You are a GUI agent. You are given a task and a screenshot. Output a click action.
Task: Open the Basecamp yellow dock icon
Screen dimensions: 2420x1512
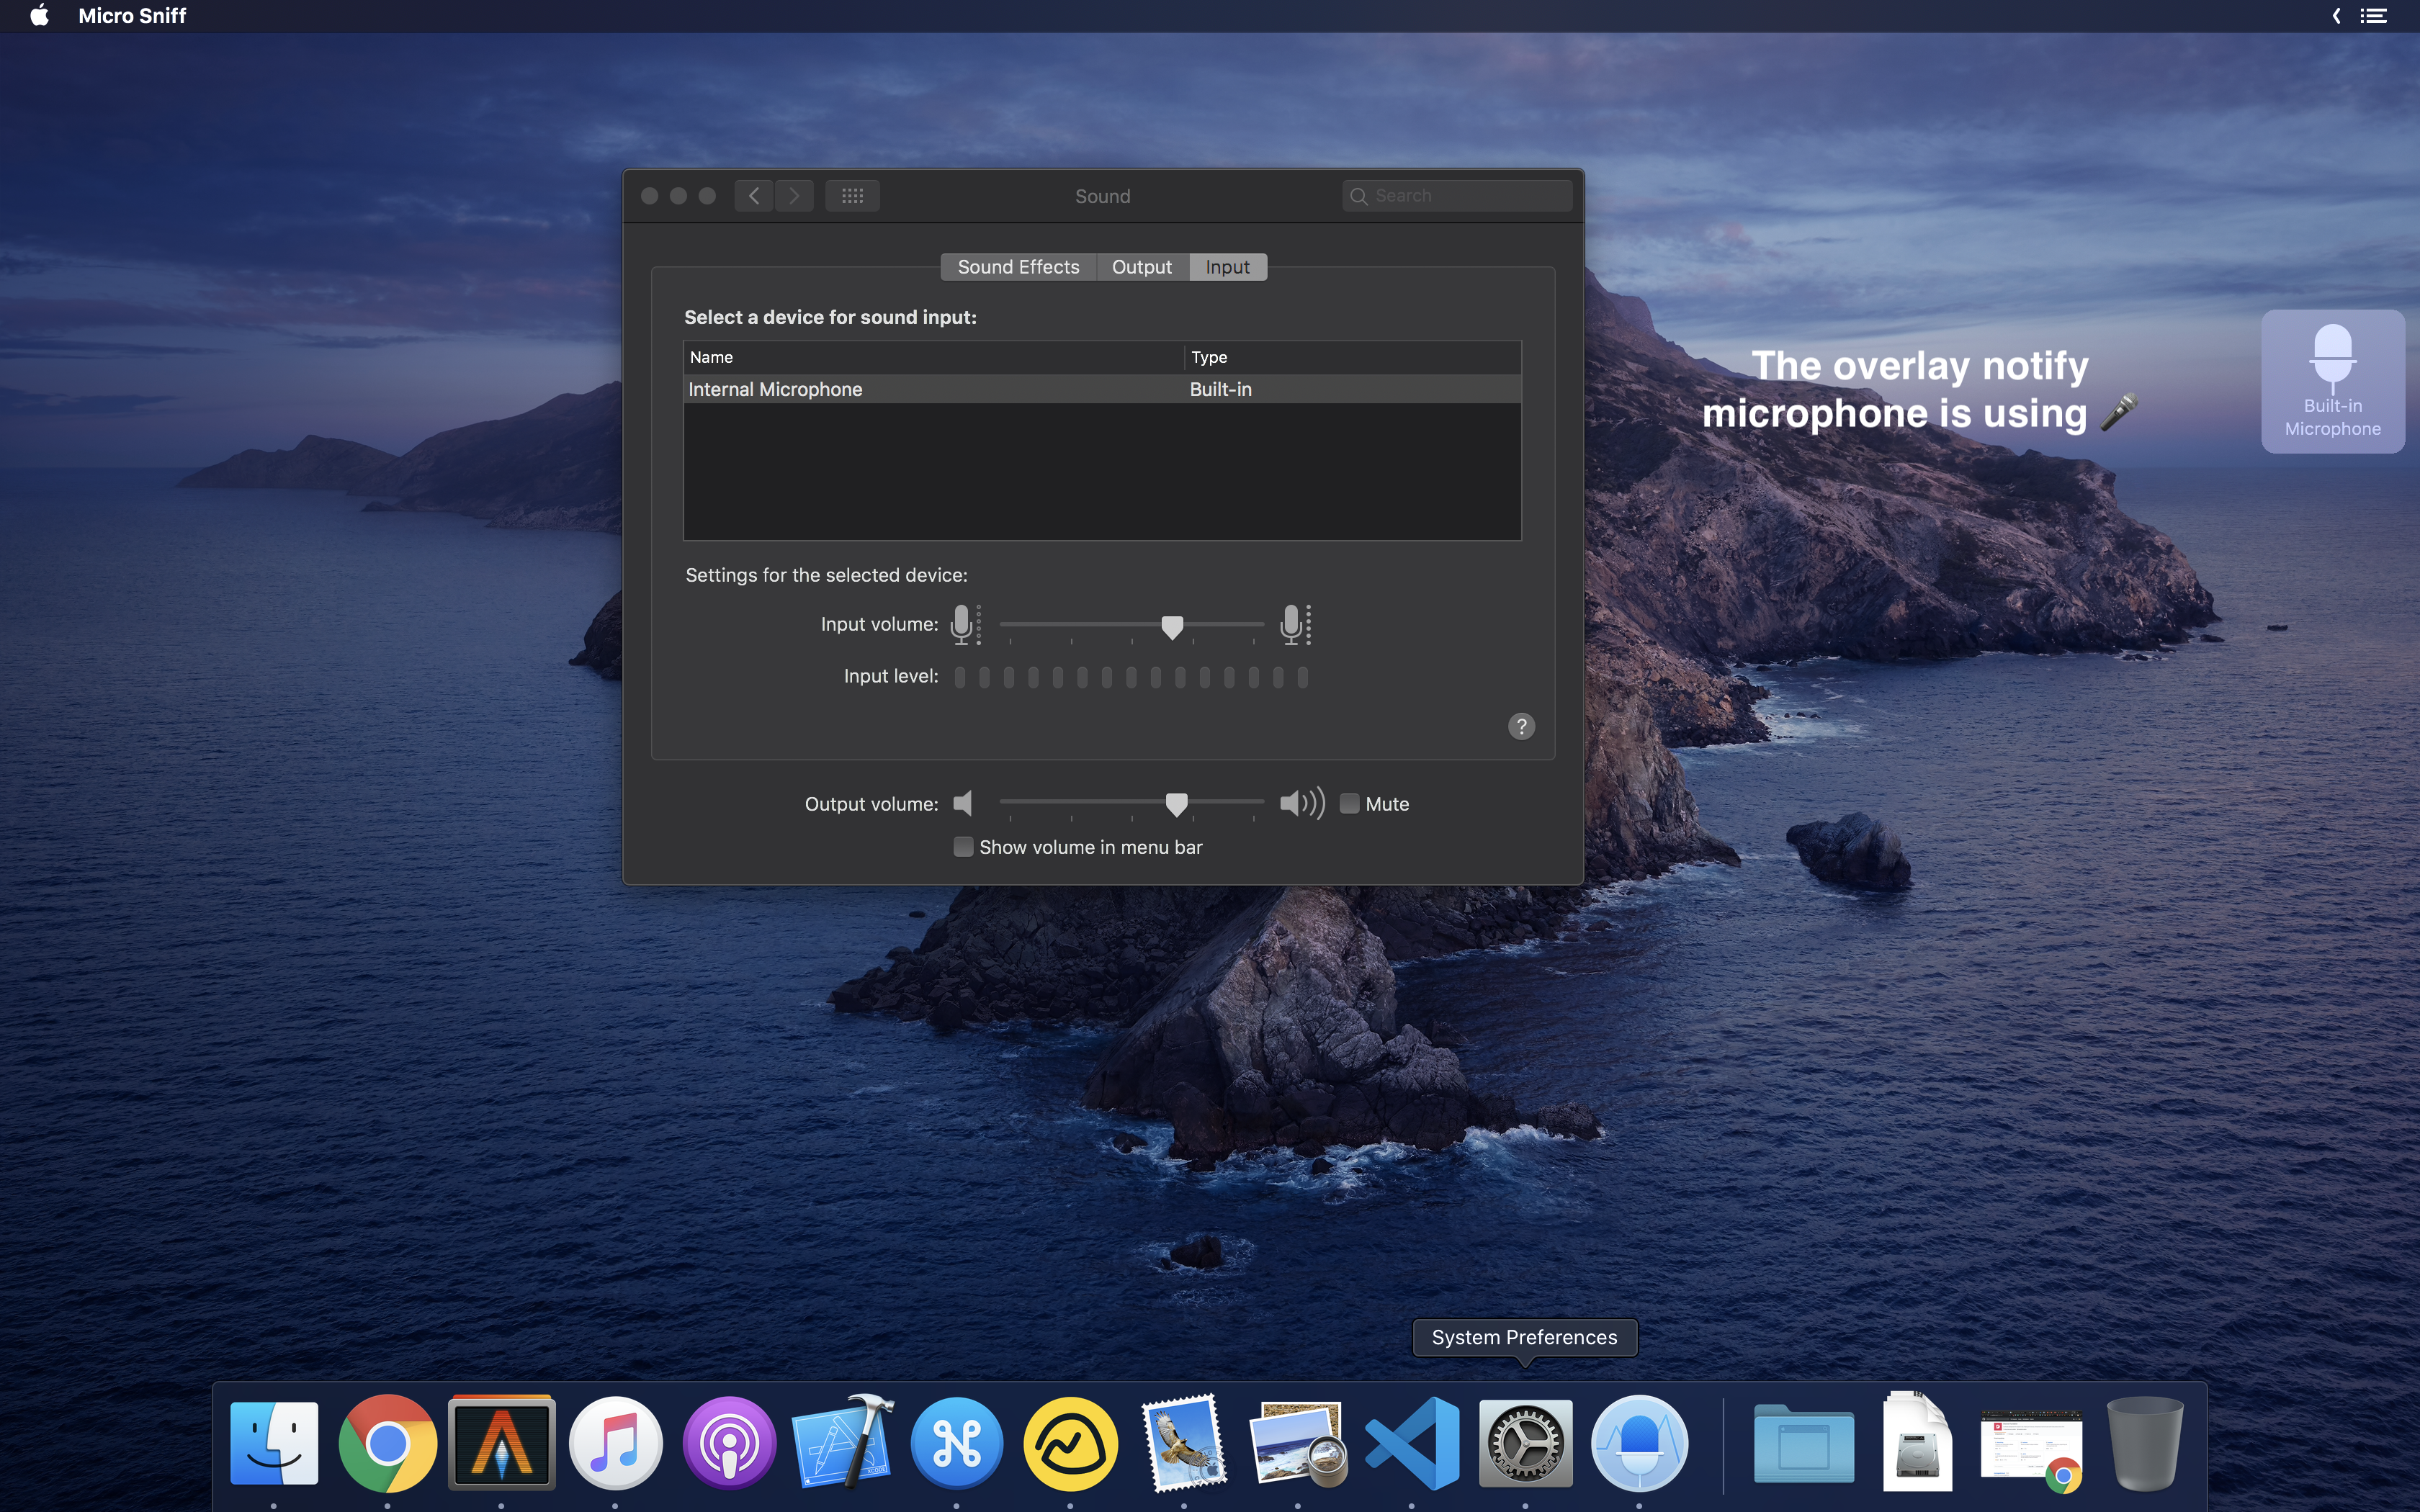pyautogui.click(x=1070, y=1443)
